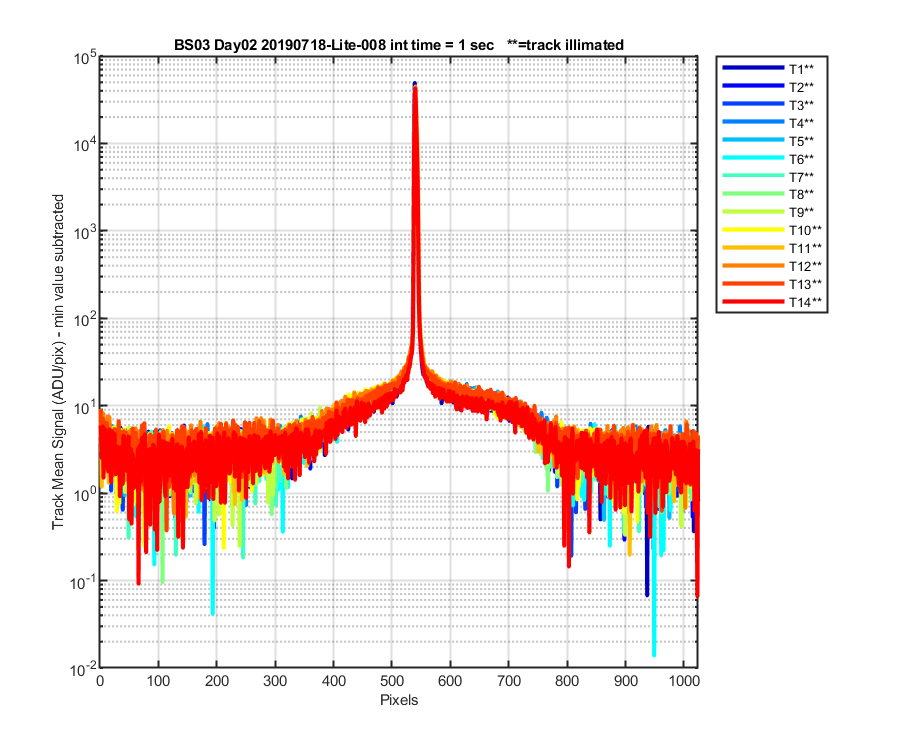
Task: Click the y-axis tick label 10^-2
Action: click(x=83, y=669)
